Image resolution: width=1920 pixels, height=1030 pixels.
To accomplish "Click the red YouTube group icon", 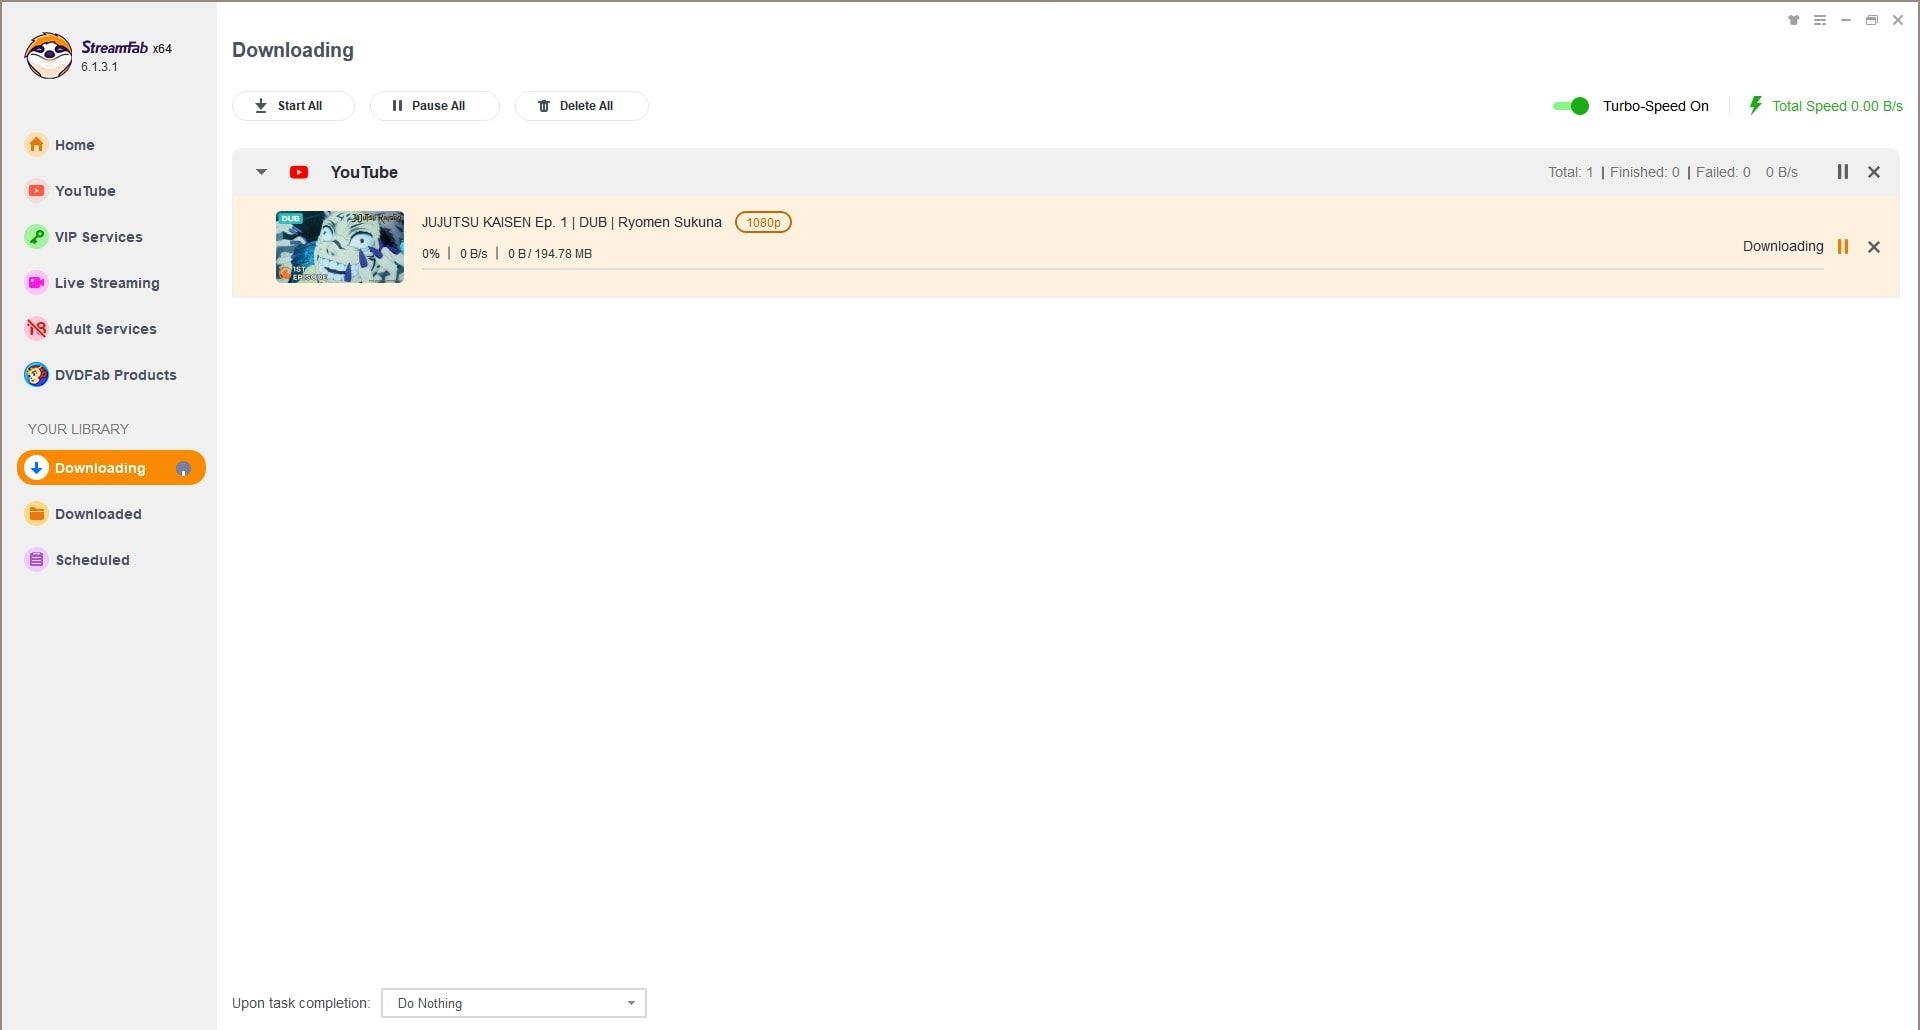I will (x=299, y=172).
